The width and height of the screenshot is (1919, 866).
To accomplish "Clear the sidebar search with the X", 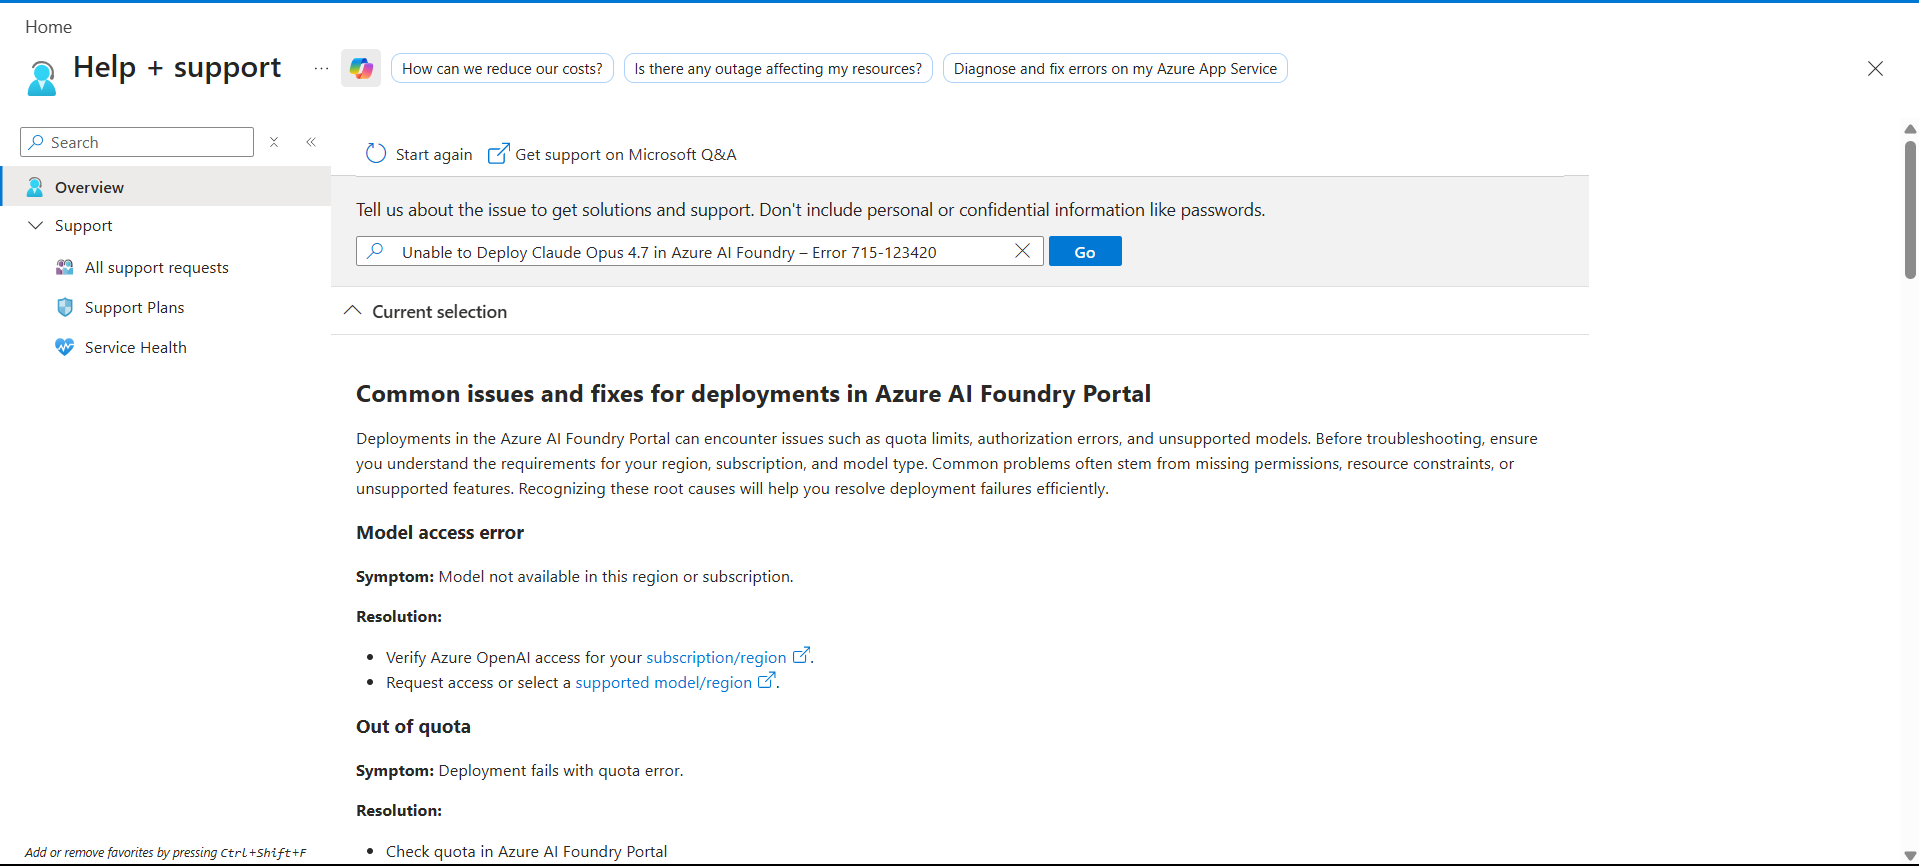I will 274,142.
